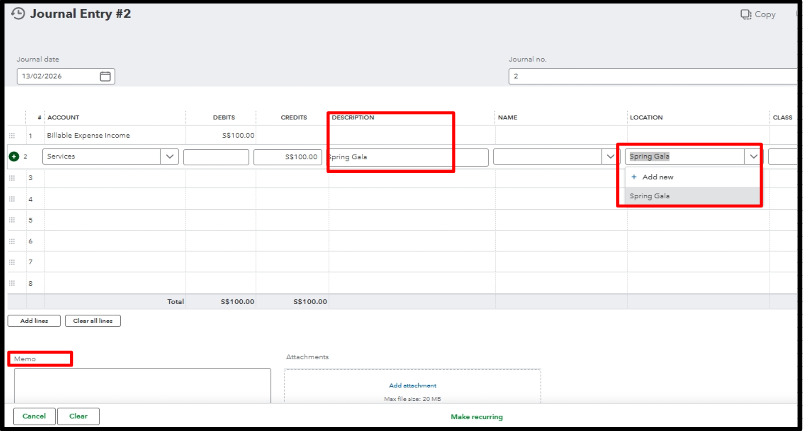
Task: Click the drag handle icon of row 8
Action: click(13, 282)
